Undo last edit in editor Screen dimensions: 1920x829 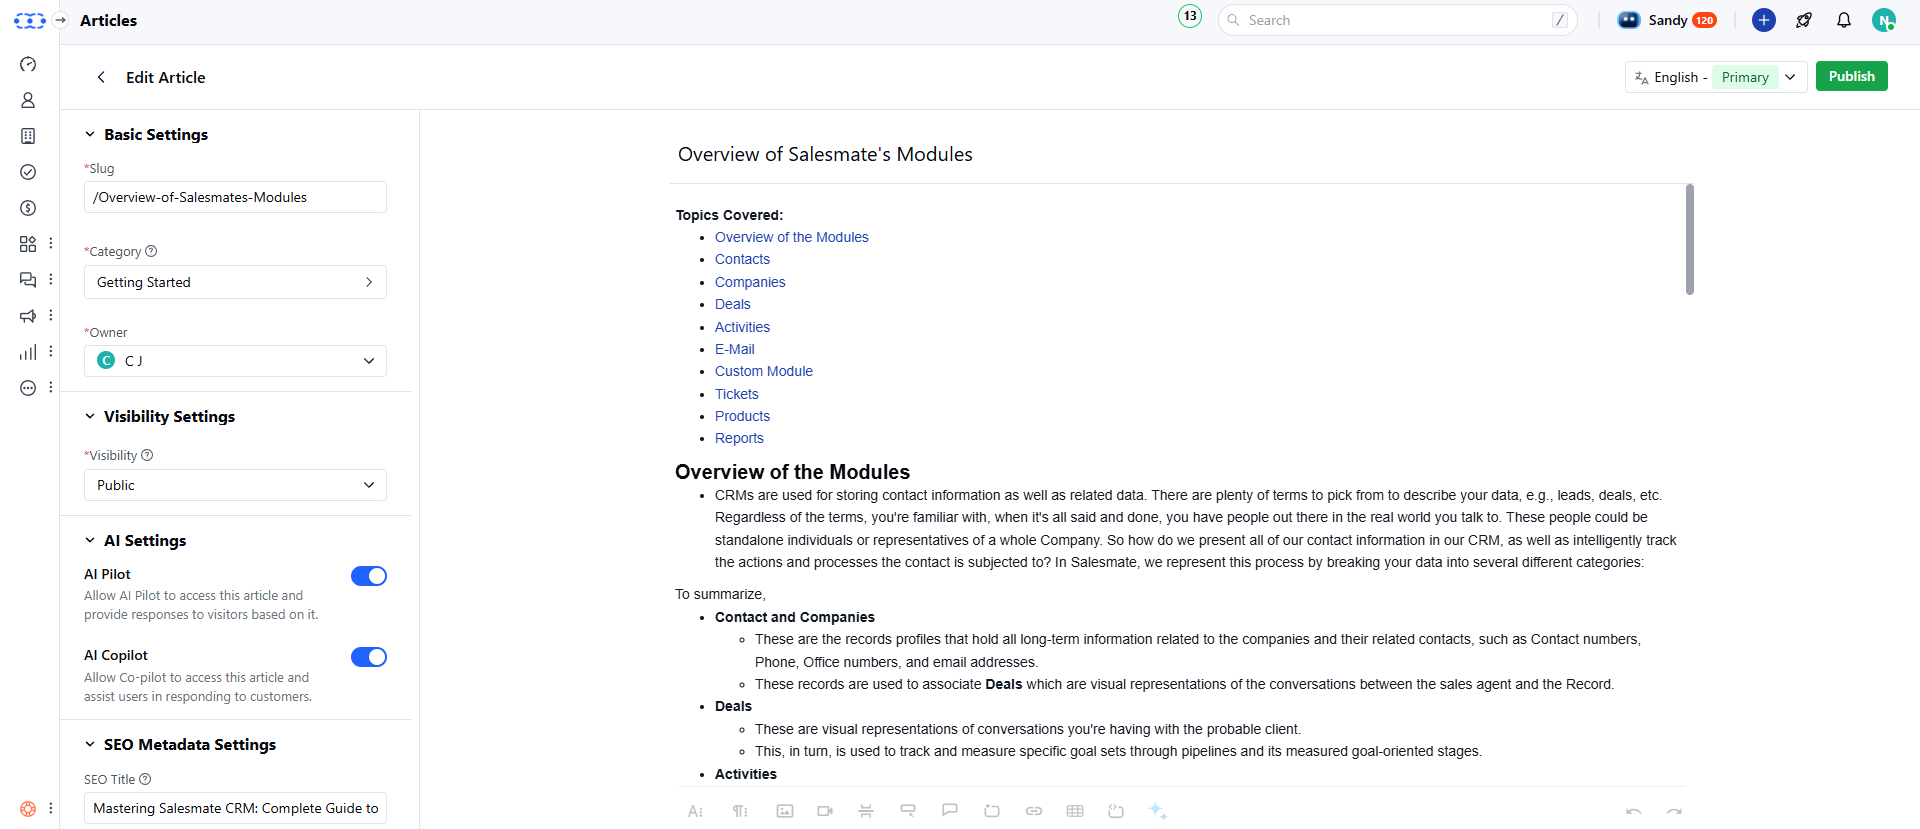point(1634,811)
